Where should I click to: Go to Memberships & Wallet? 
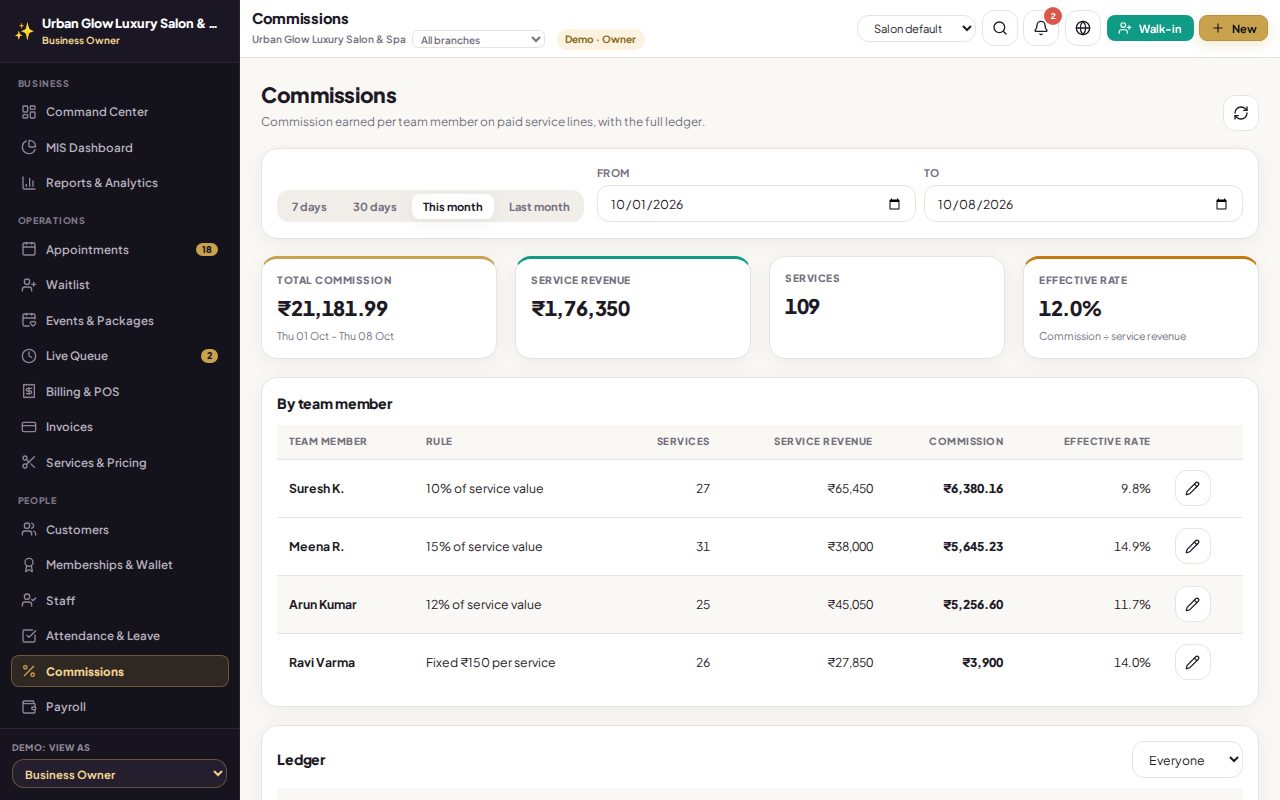tap(120, 565)
